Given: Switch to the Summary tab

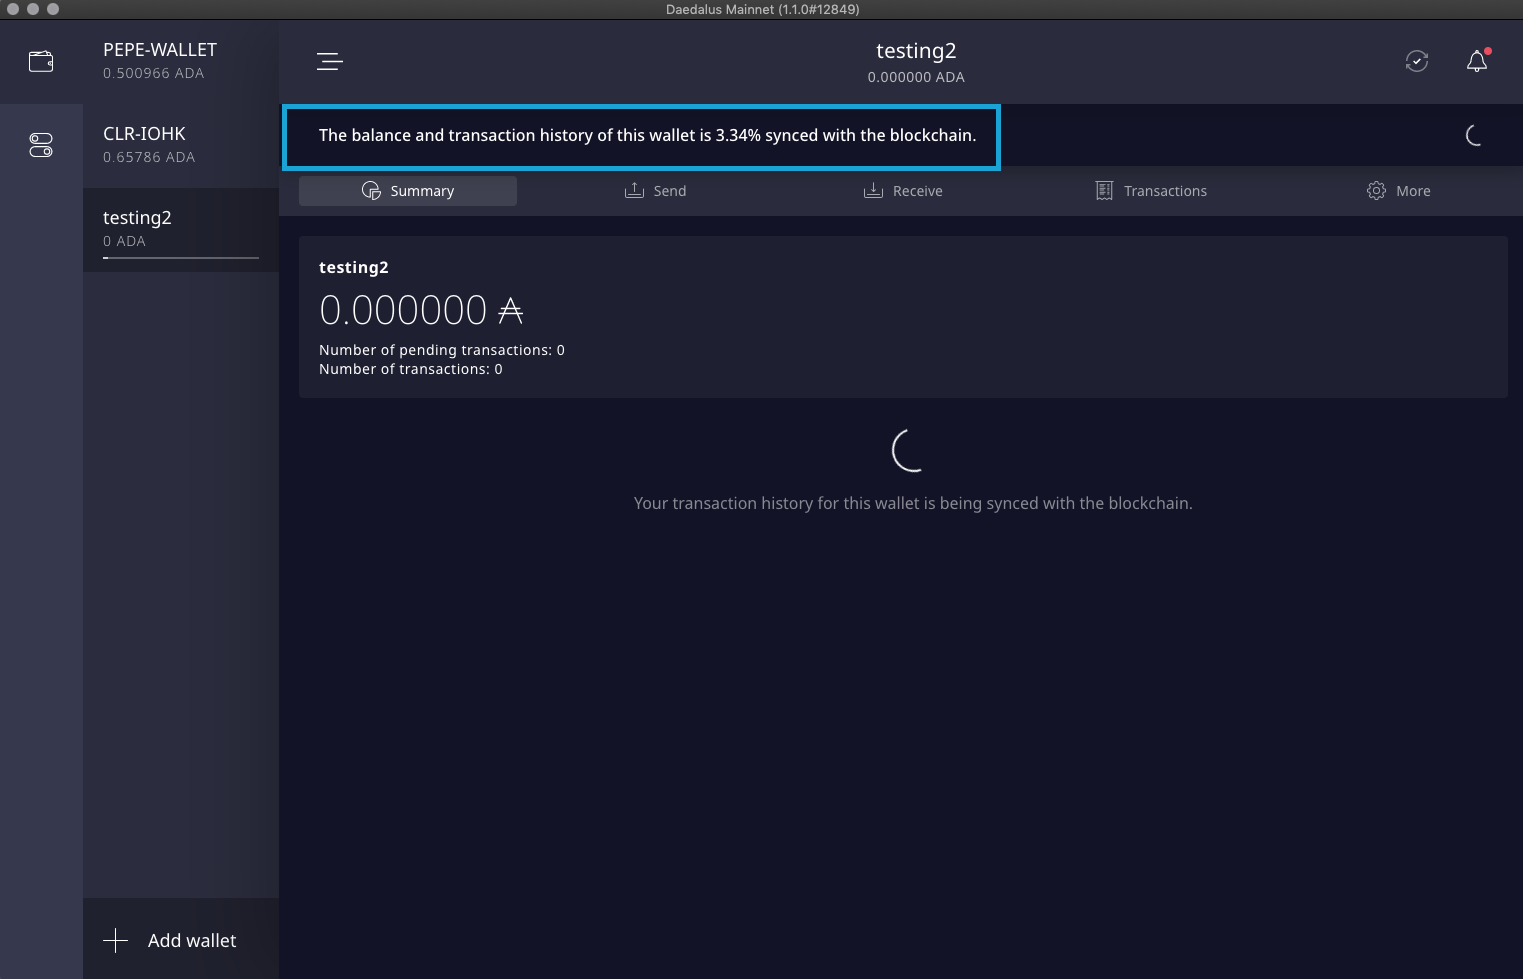Looking at the screenshot, I should [x=408, y=191].
